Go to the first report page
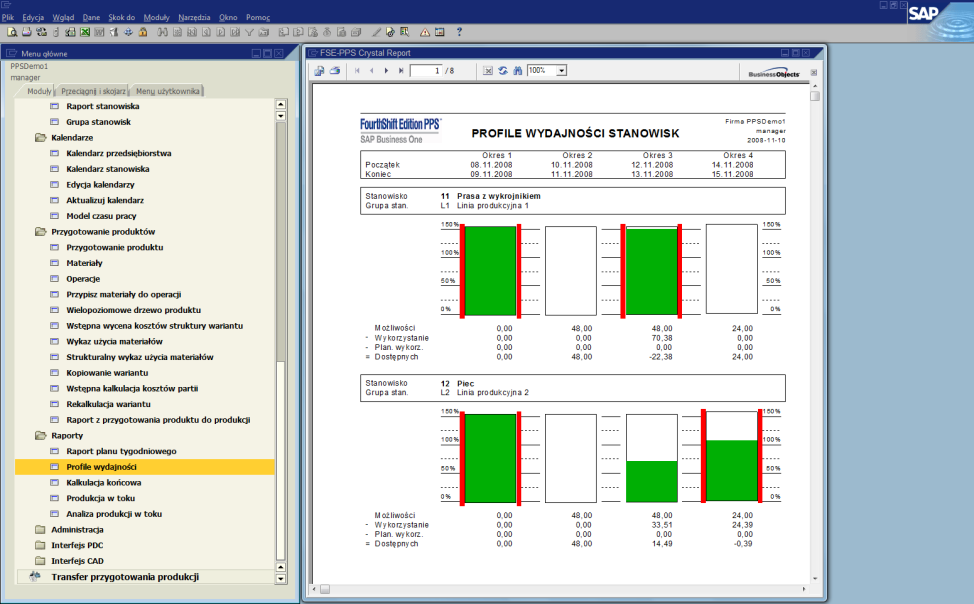Viewport: 974px width, 604px height. [x=357, y=71]
